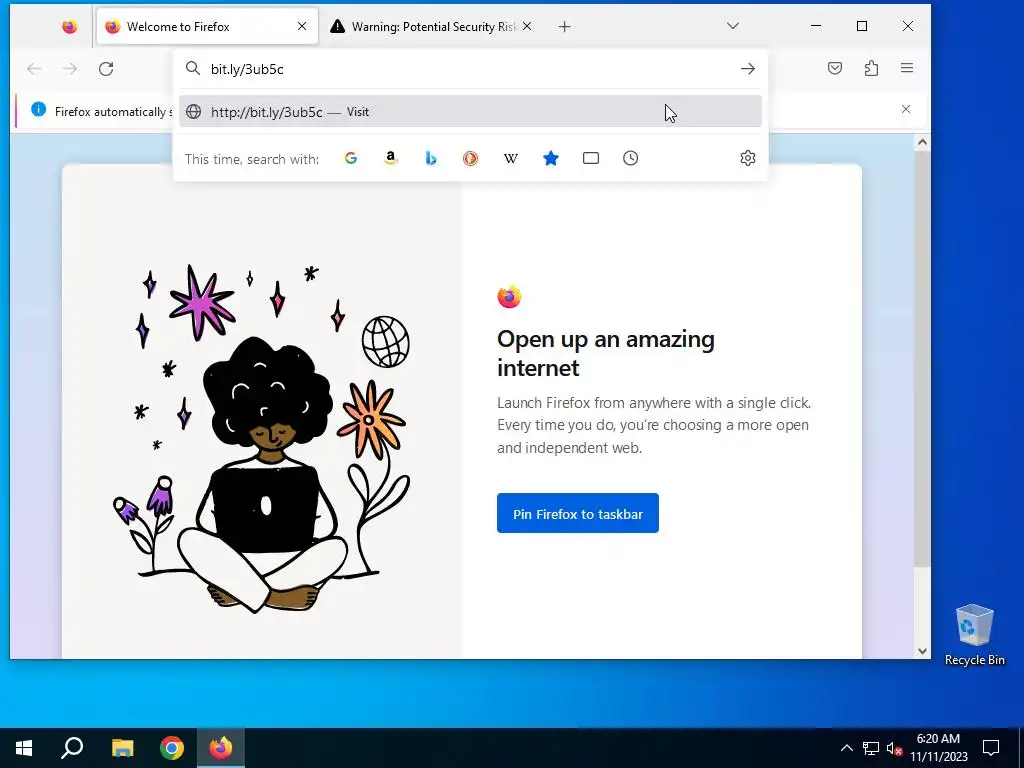Click the taskbar clock showing 6:20 AM

938,748
